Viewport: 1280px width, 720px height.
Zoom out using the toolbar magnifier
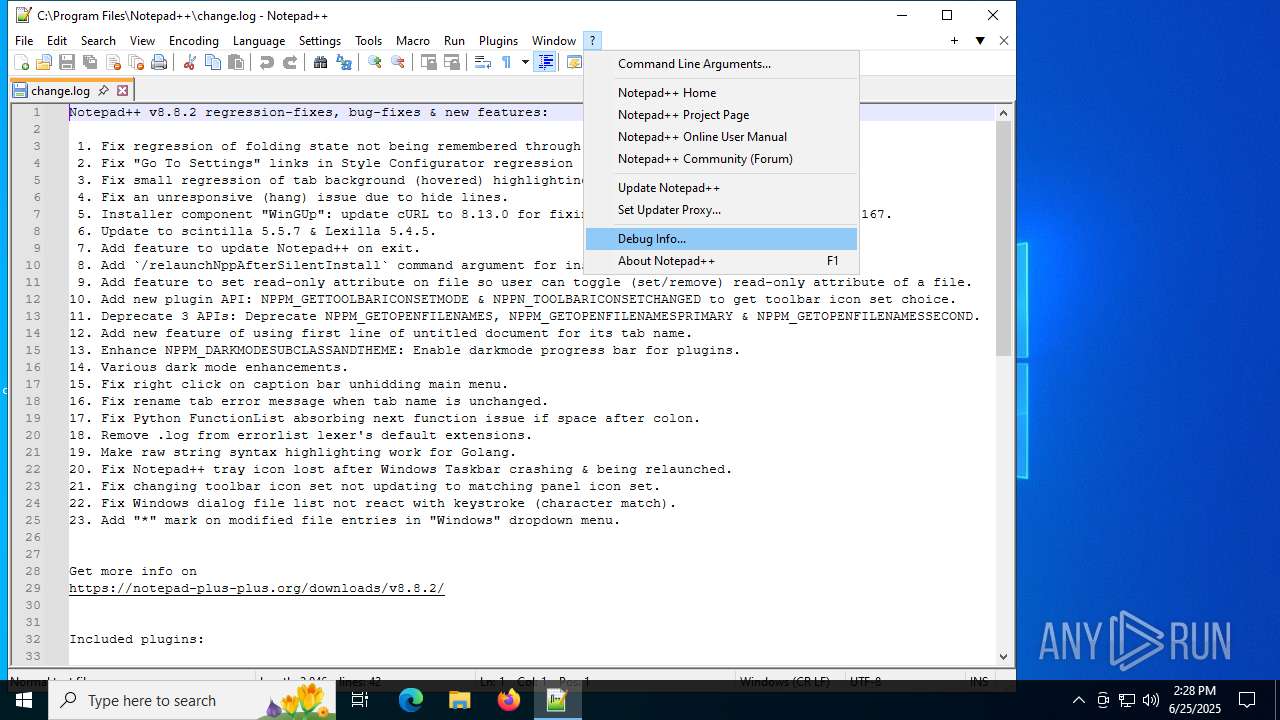click(397, 63)
